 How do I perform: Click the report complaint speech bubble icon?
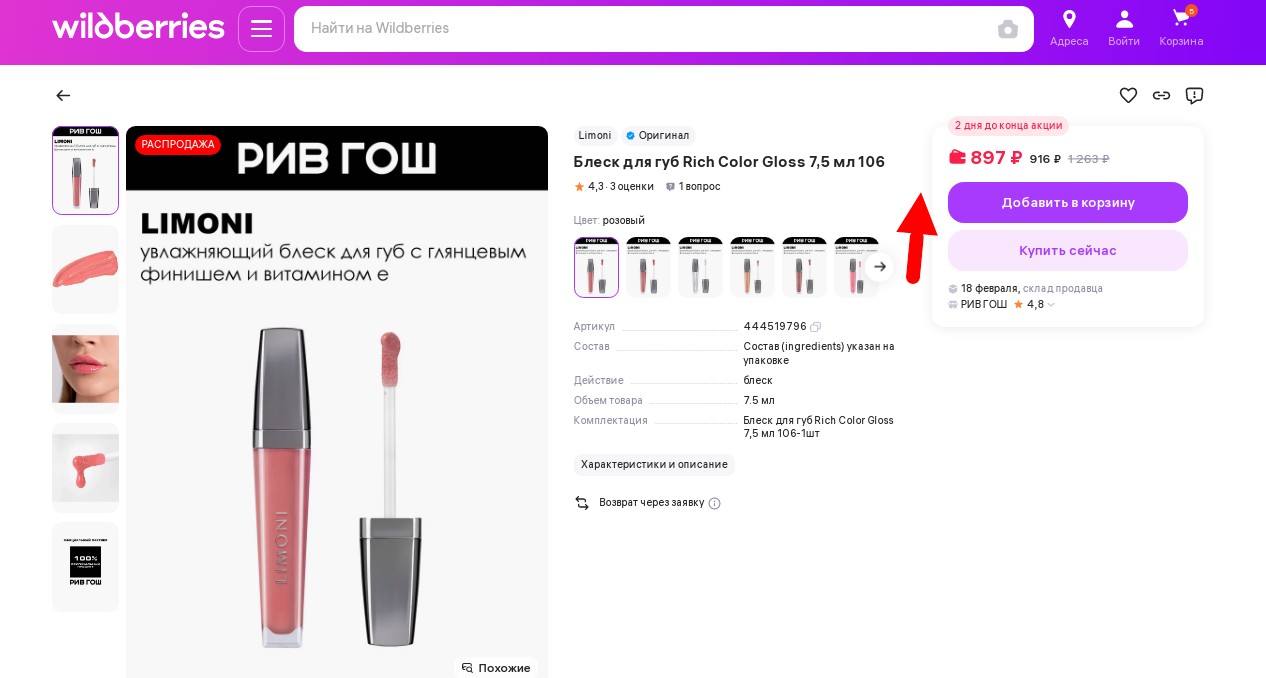[1194, 95]
